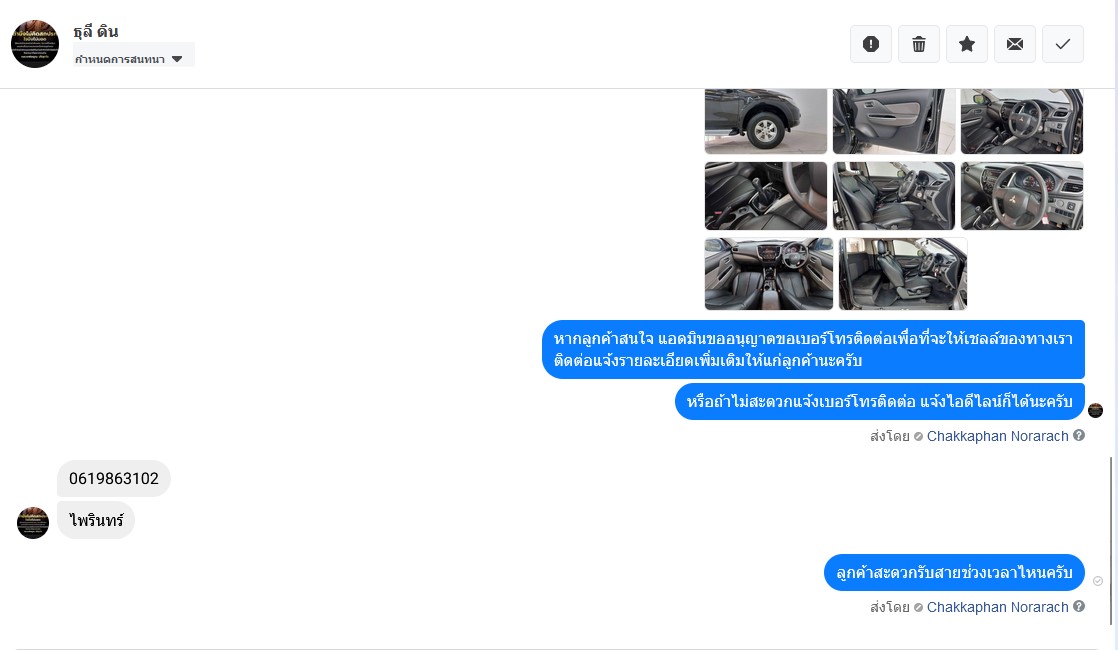1118x650 pixels.
Task: Click the conversation vertical scrollbar
Action: (1111, 542)
